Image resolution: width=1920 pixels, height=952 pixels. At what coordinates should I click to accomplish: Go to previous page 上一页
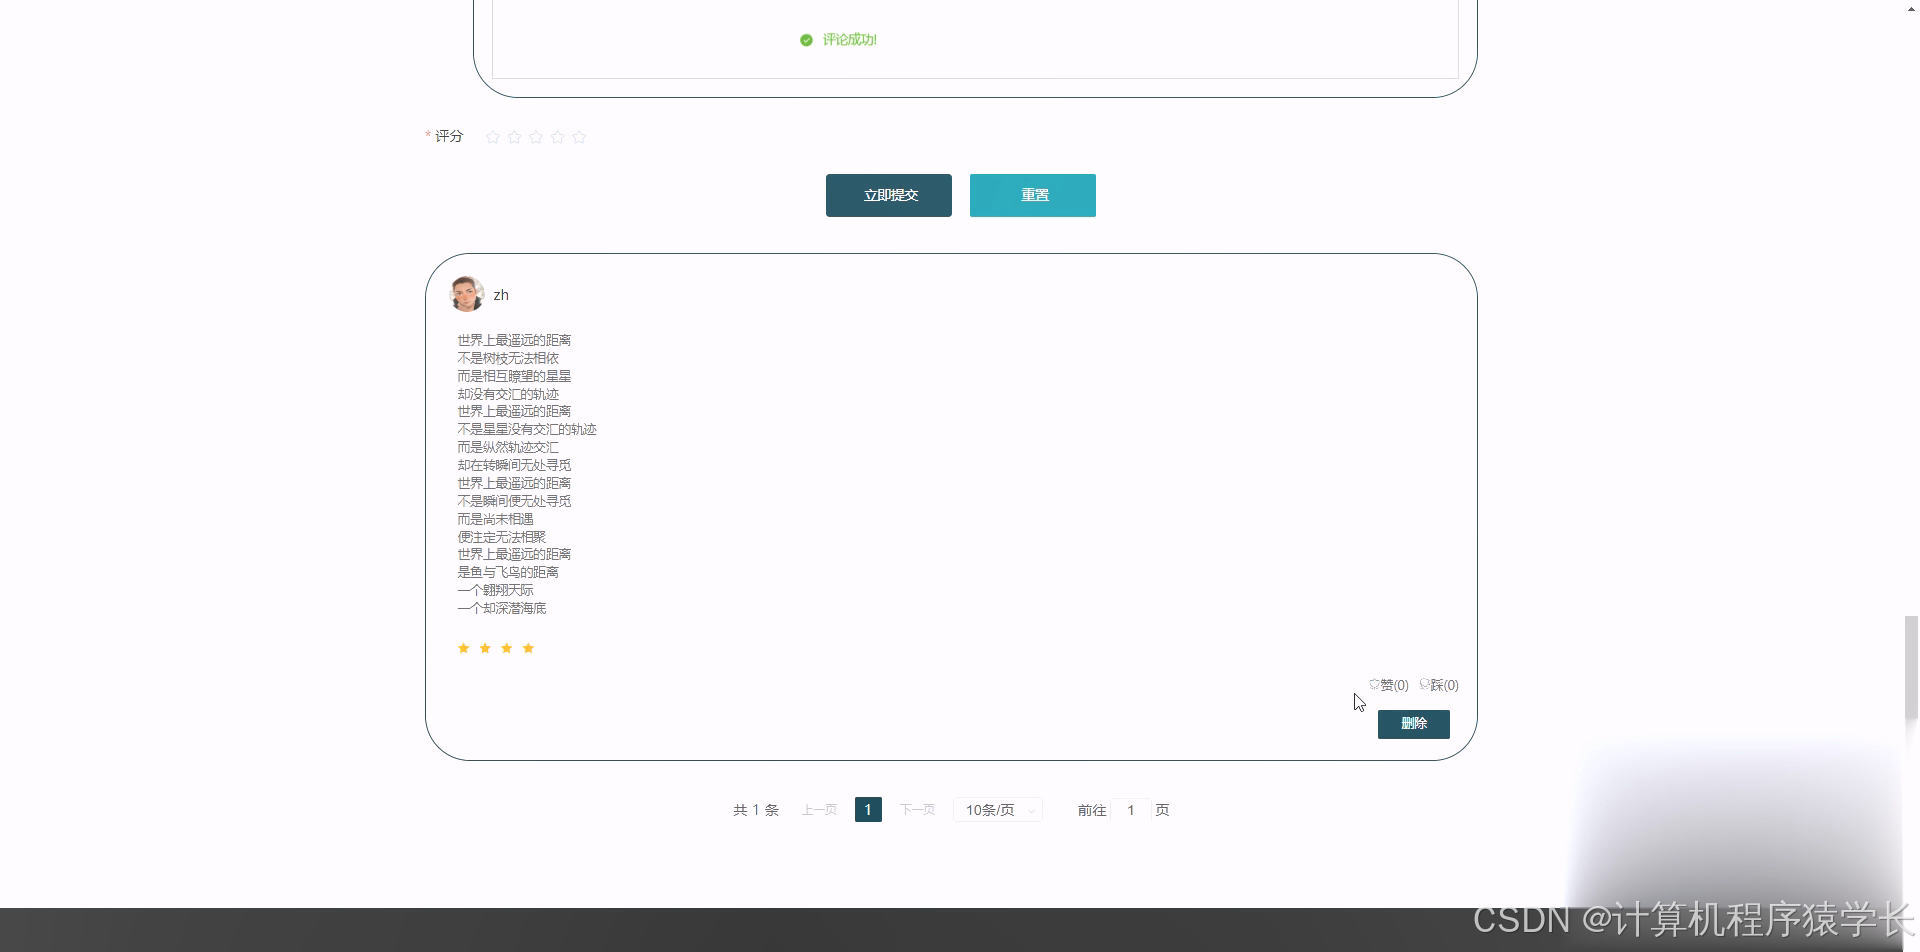point(819,810)
